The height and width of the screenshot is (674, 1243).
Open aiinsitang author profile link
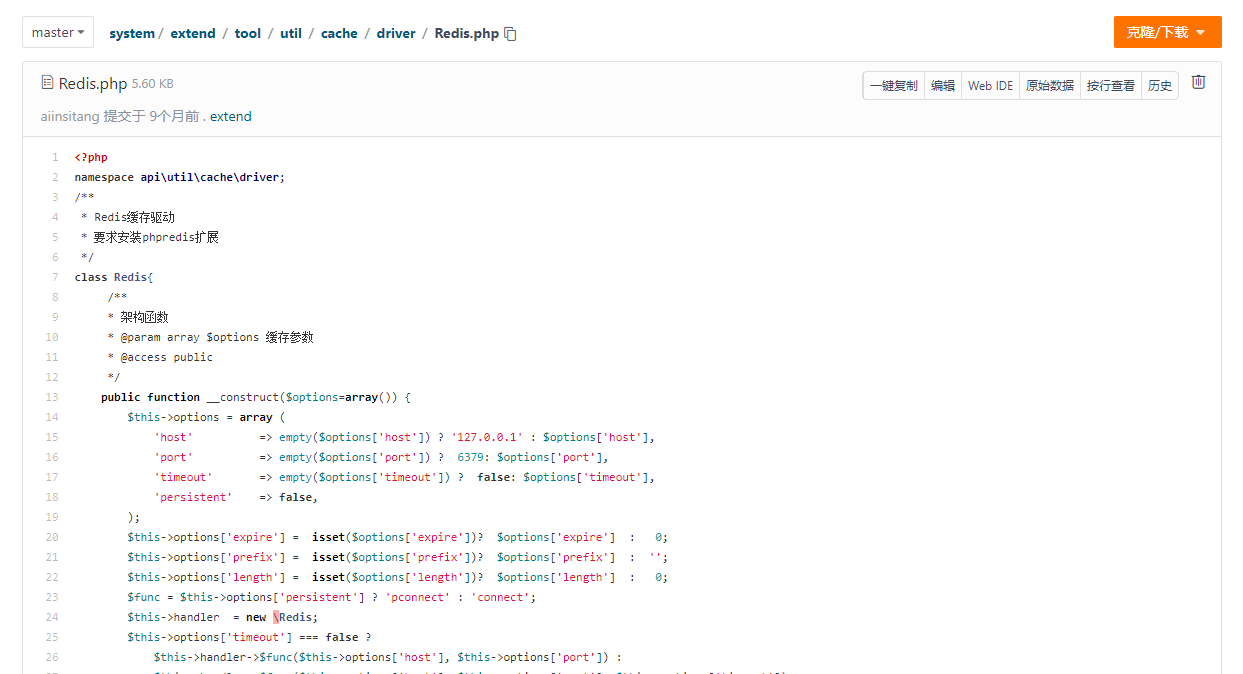(x=70, y=116)
